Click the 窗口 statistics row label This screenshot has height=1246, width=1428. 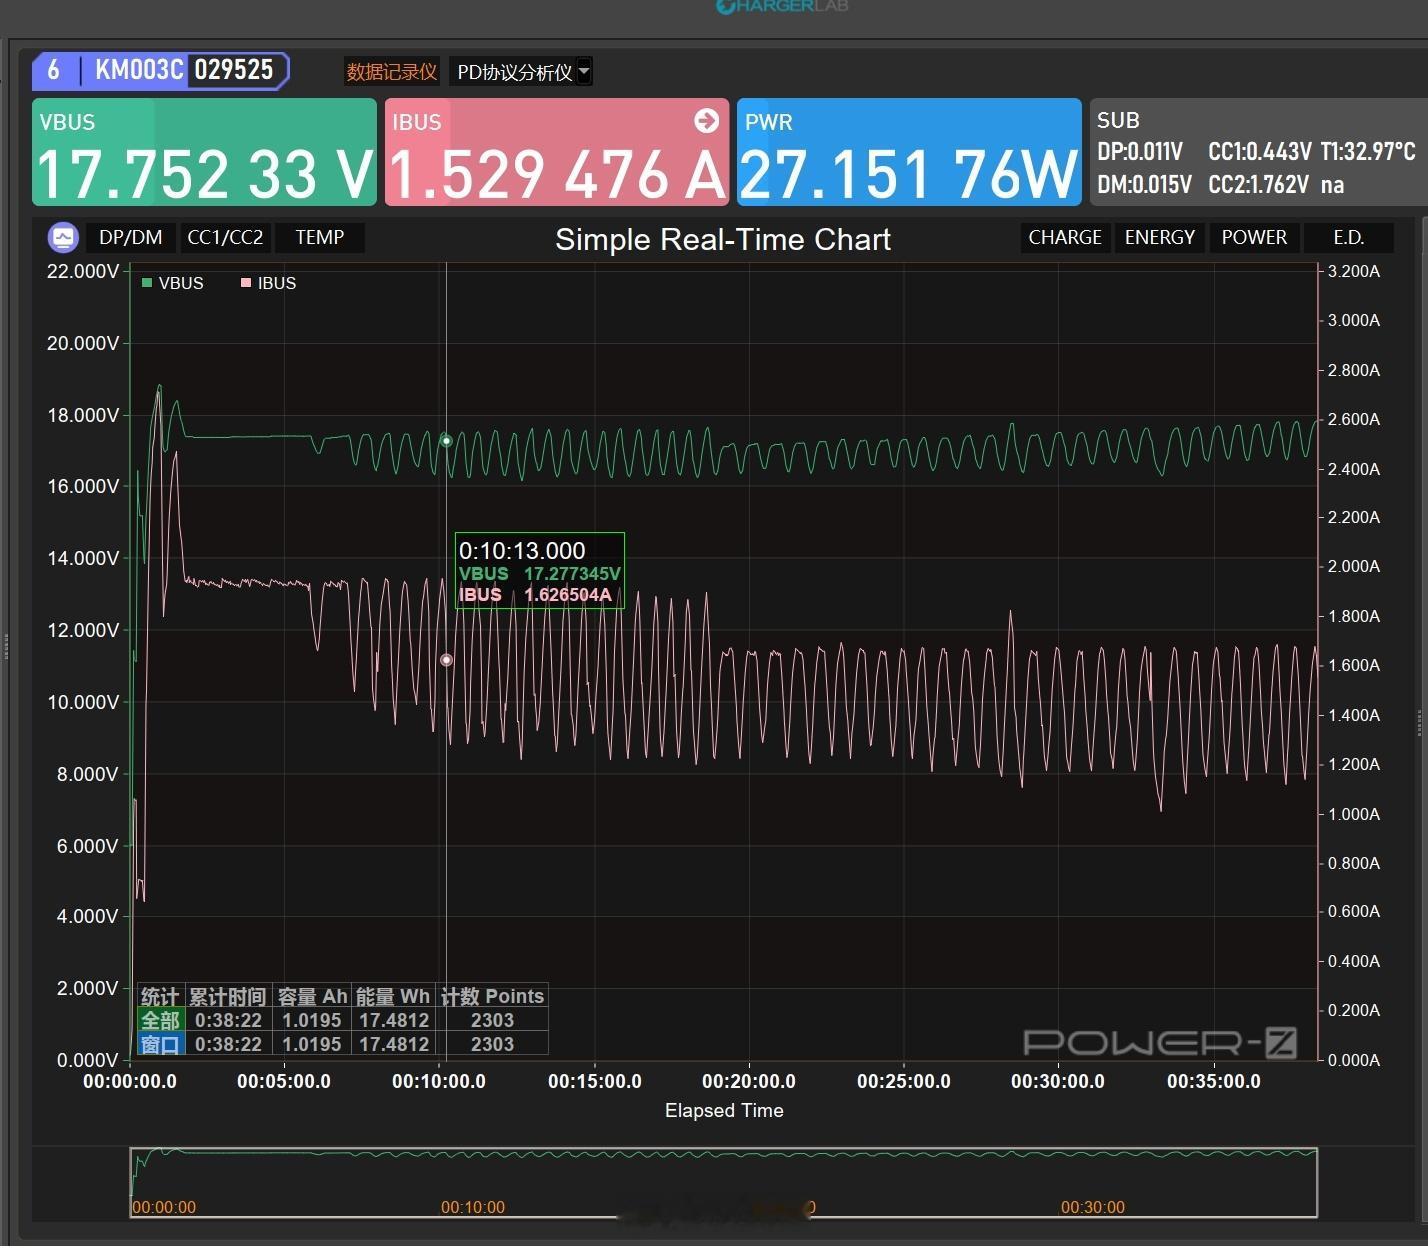(x=160, y=1044)
